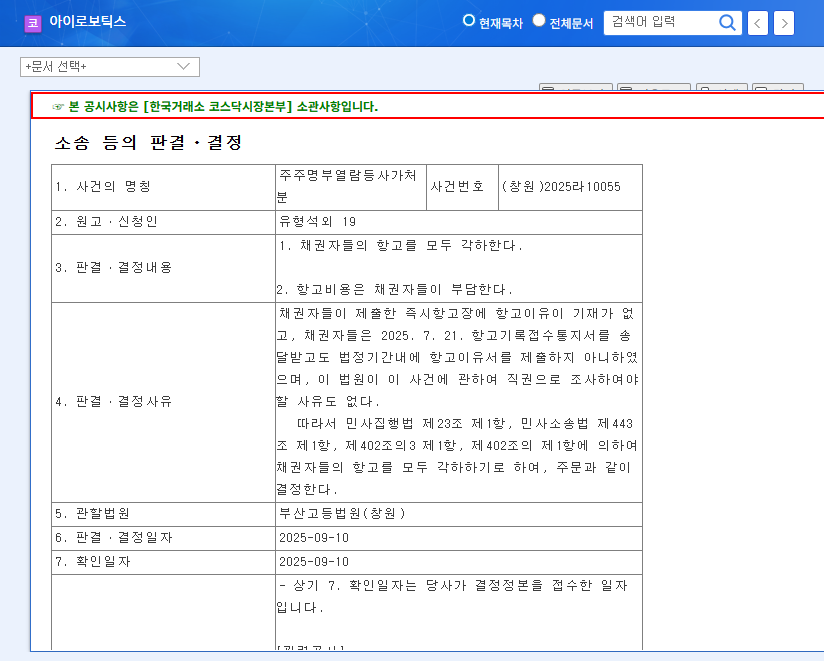The image size is (824, 661).
Task: Click the third toolbar icon at top right
Action: click(720, 90)
